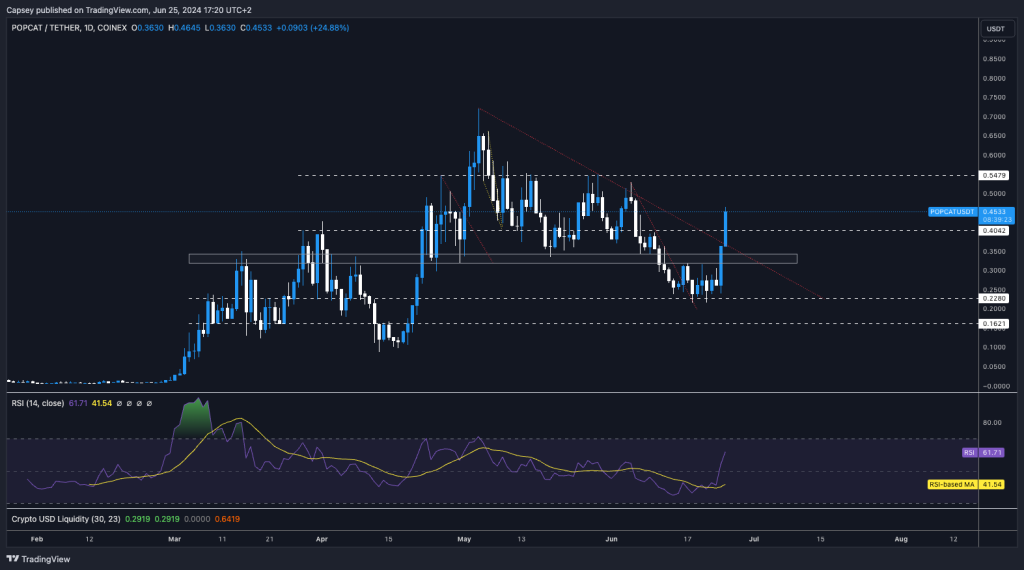The image size is (1024, 570).
Task: Click the TradingView logo at bottom left
Action: click(38, 559)
